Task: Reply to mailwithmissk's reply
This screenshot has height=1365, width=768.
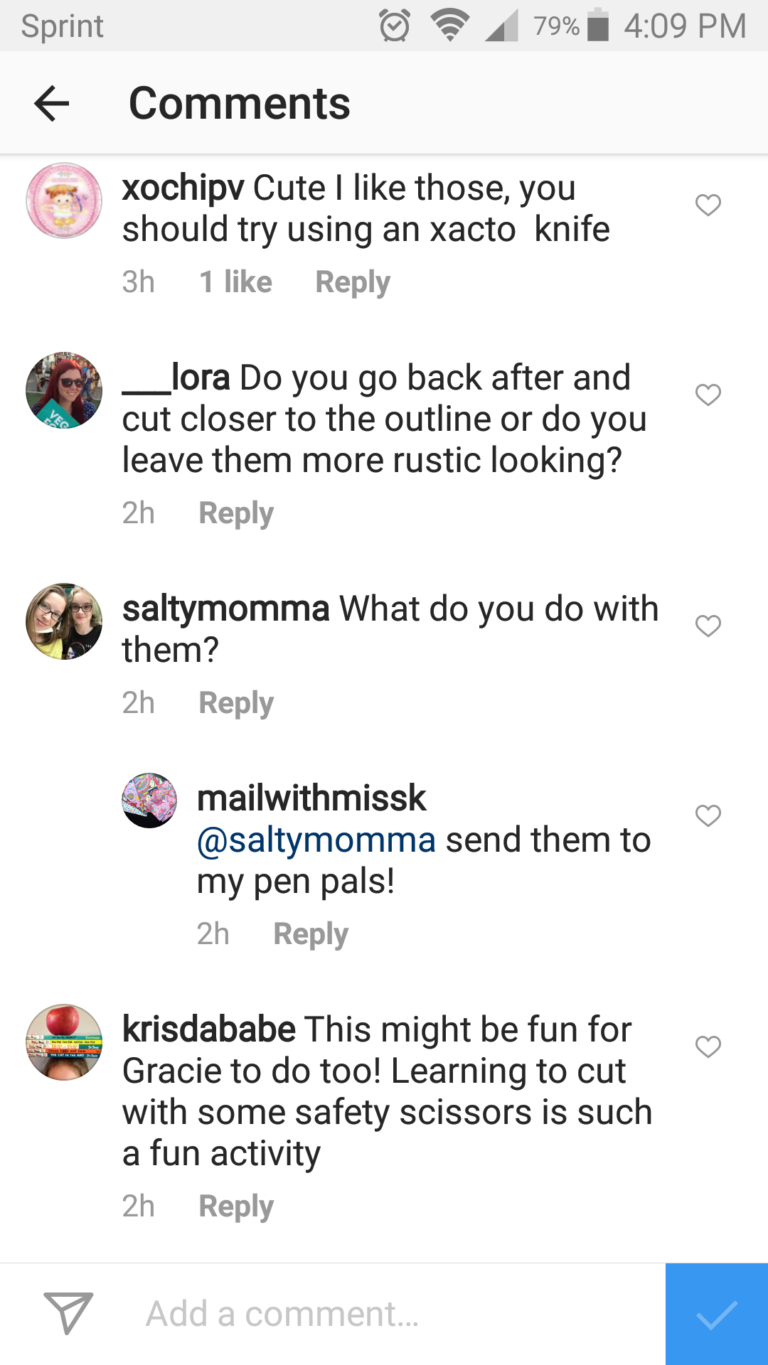Action: tap(311, 934)
